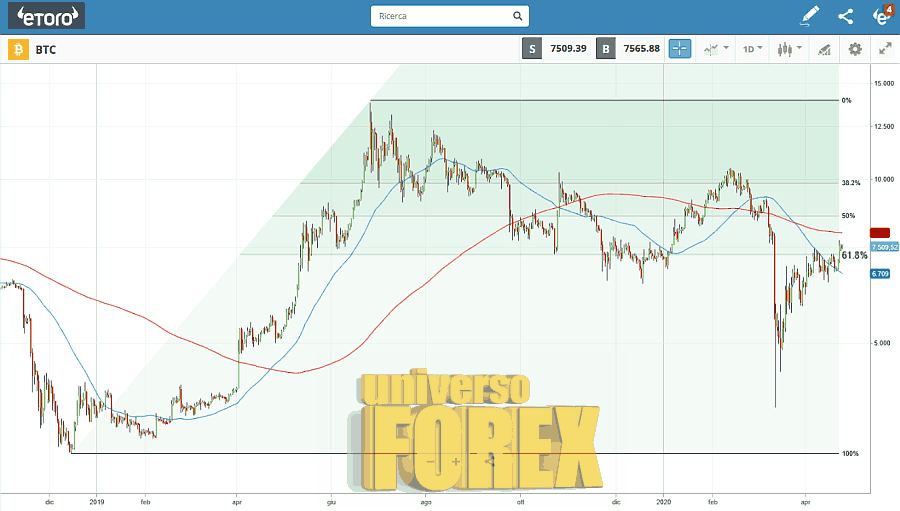Toggle the crosshair cursor mode
This screenshot has height=511, width=900.
point(680,49)
